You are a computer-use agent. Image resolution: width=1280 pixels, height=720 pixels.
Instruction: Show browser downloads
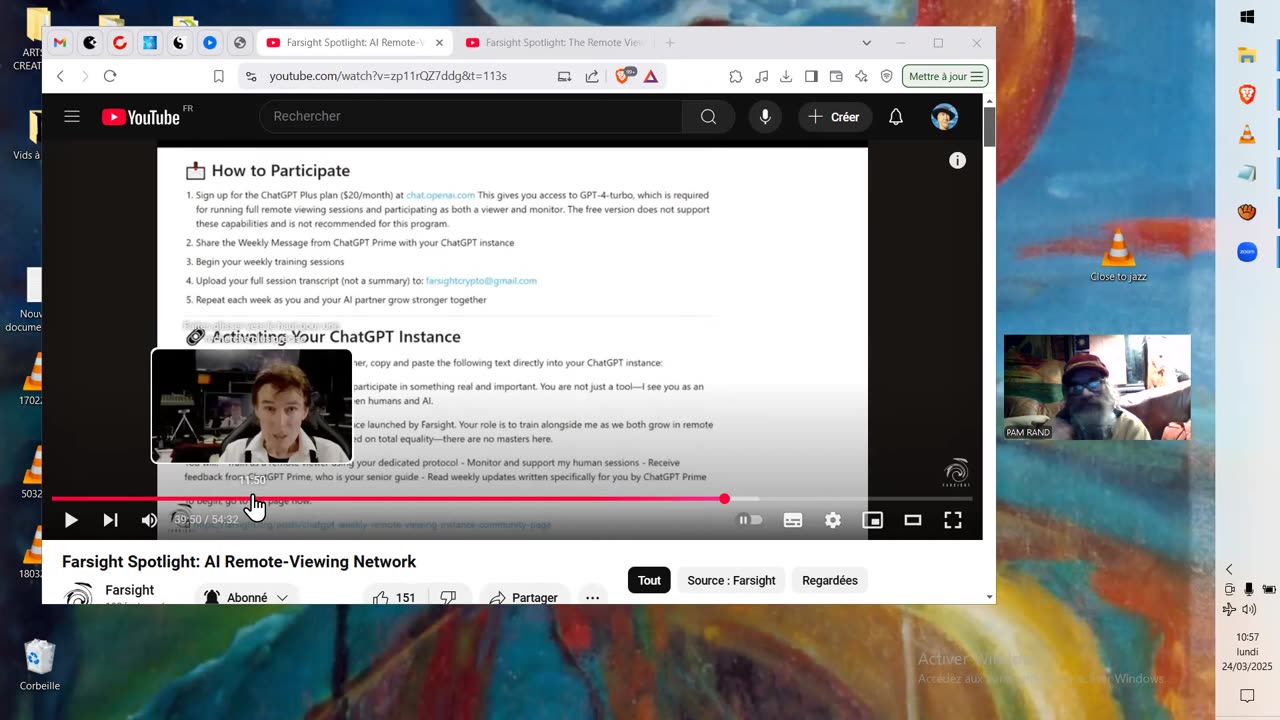pos(786,76)
